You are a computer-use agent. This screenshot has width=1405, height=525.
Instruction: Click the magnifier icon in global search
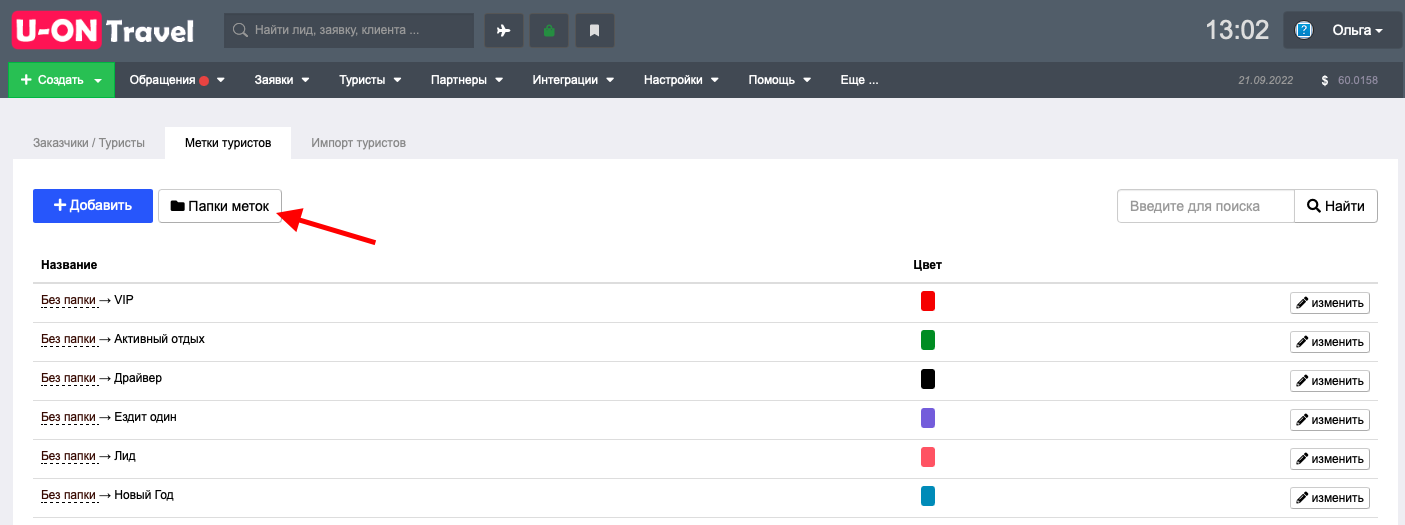pos(240,30)
